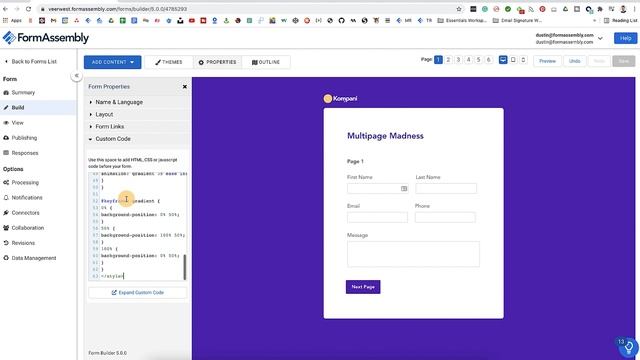Expand the Name & Language section

point(138,102)
